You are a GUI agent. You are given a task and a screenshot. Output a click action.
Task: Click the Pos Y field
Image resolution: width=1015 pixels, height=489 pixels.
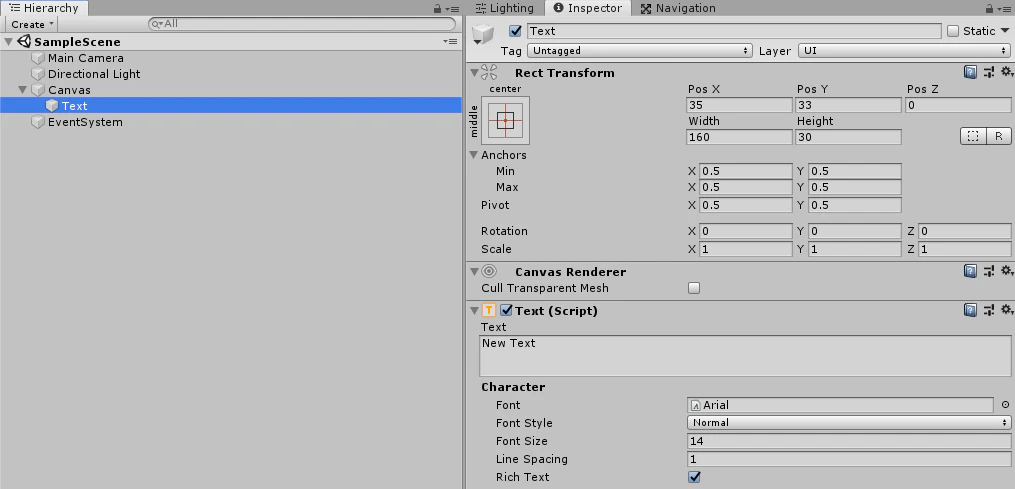tap(849, 105)
